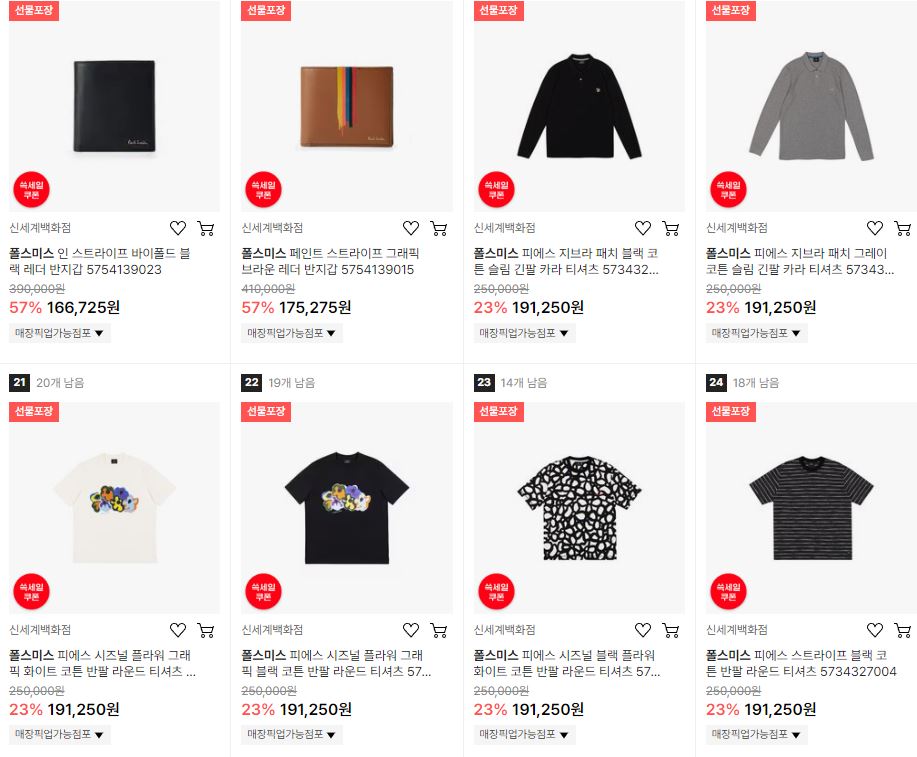The image size is (917, 757).
Task: Open the 폴스미스 인 스트라이프 바이폴드 wallet title
Action: point(100,261)
